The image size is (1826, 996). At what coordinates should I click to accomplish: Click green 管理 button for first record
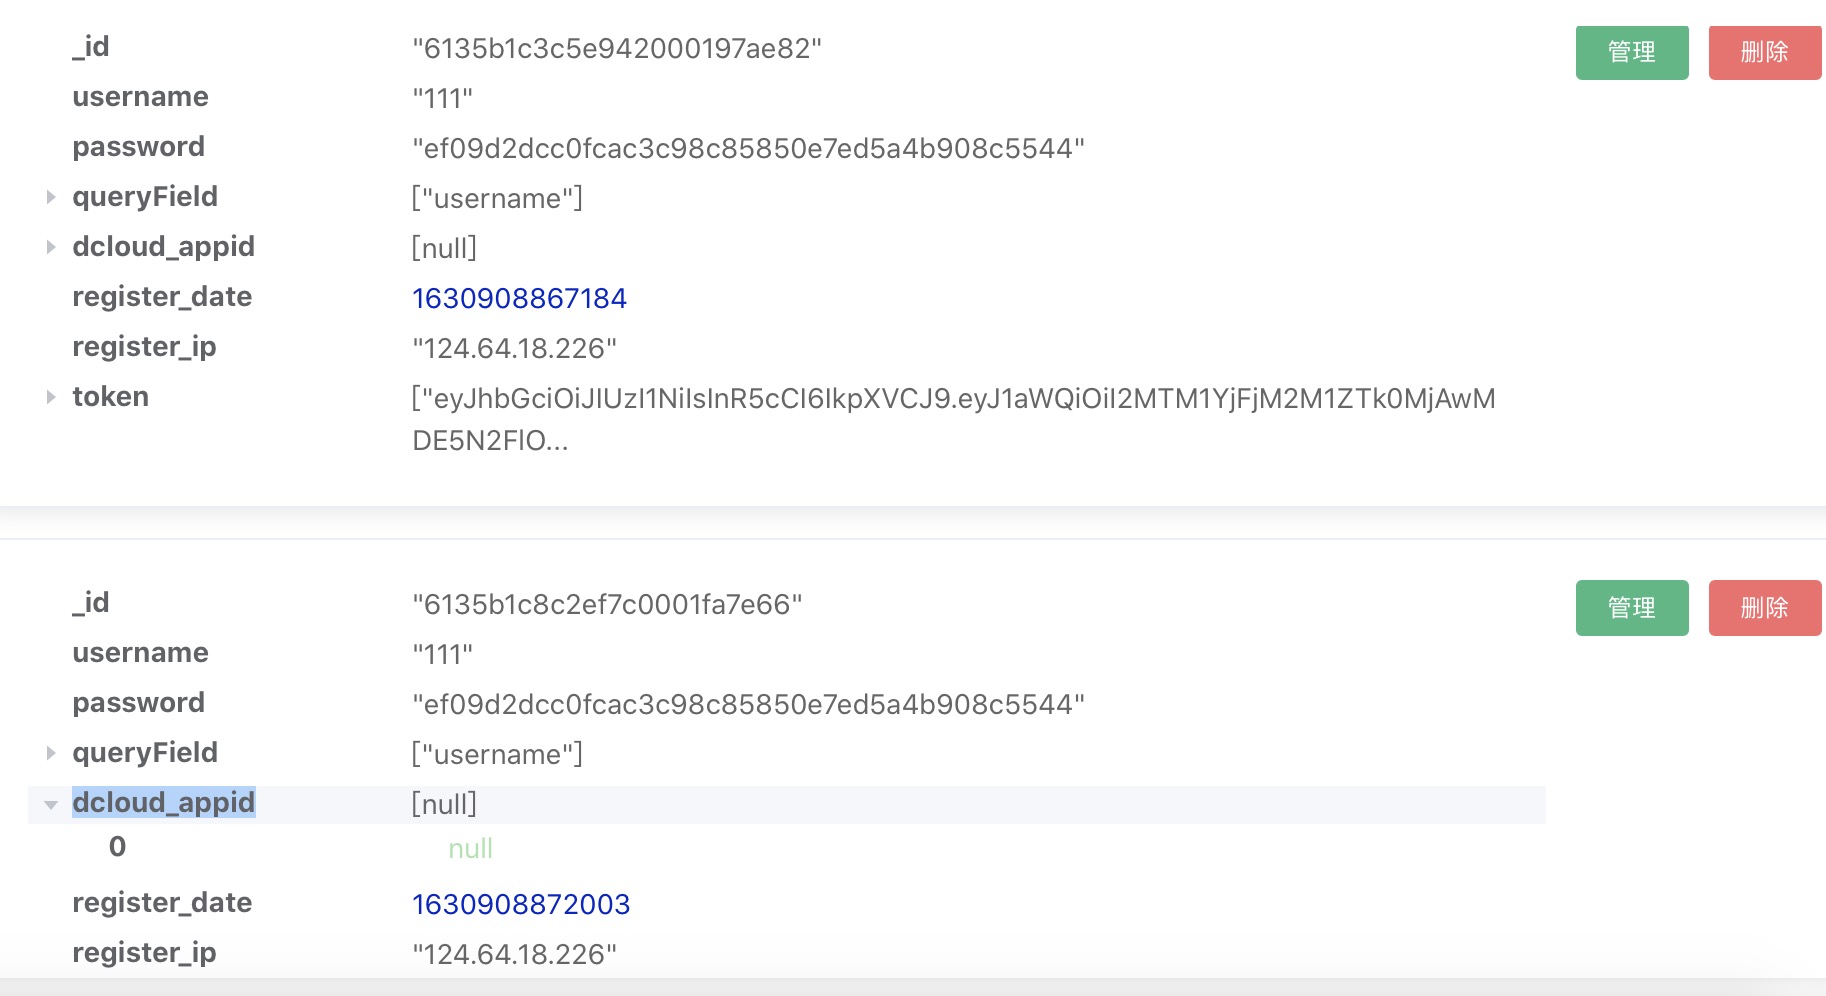pos(1631,52)
